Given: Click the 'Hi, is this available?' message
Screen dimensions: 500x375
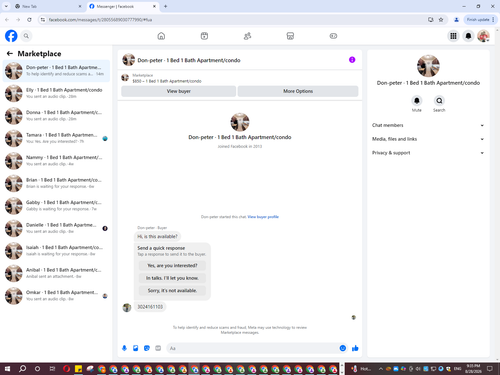Looking at the screenshot, I should [157, 236].
